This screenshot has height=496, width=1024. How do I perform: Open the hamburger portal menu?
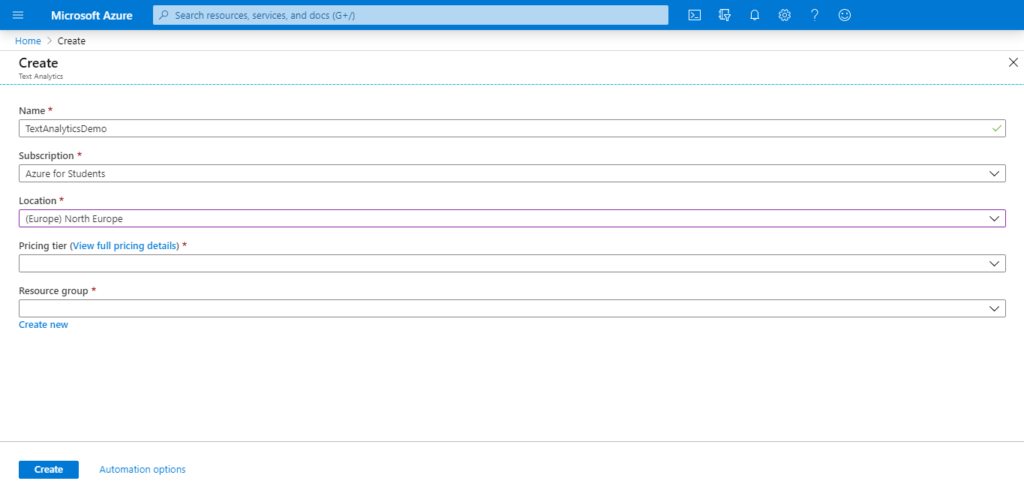click(x=18, y=15)
